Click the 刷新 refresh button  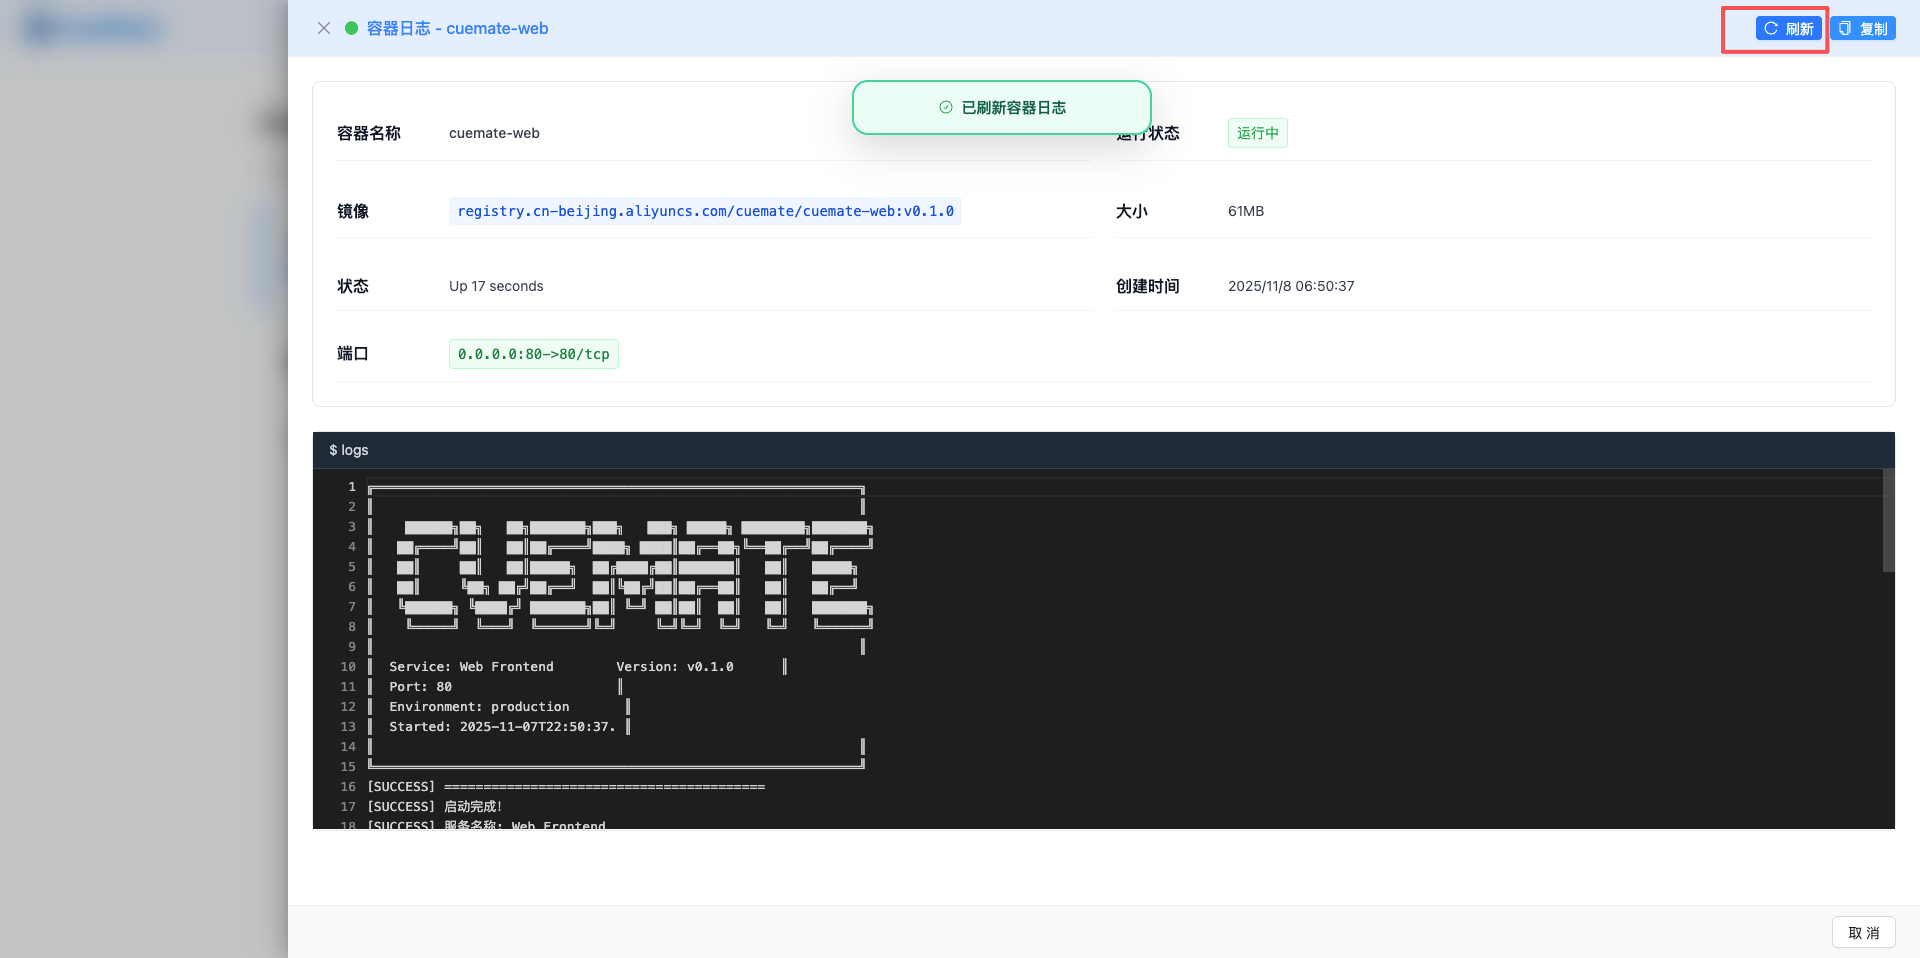click(1788, 28)
